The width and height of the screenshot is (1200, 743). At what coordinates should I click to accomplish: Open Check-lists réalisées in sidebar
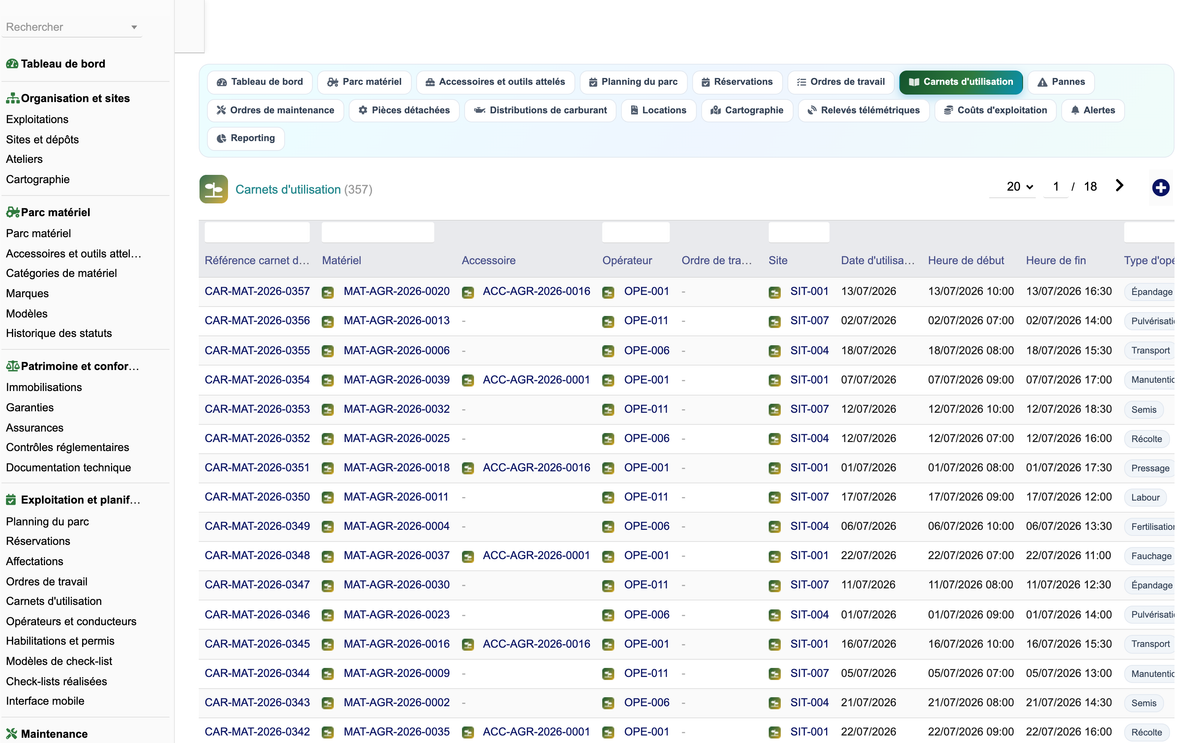[x=57, y=682]
